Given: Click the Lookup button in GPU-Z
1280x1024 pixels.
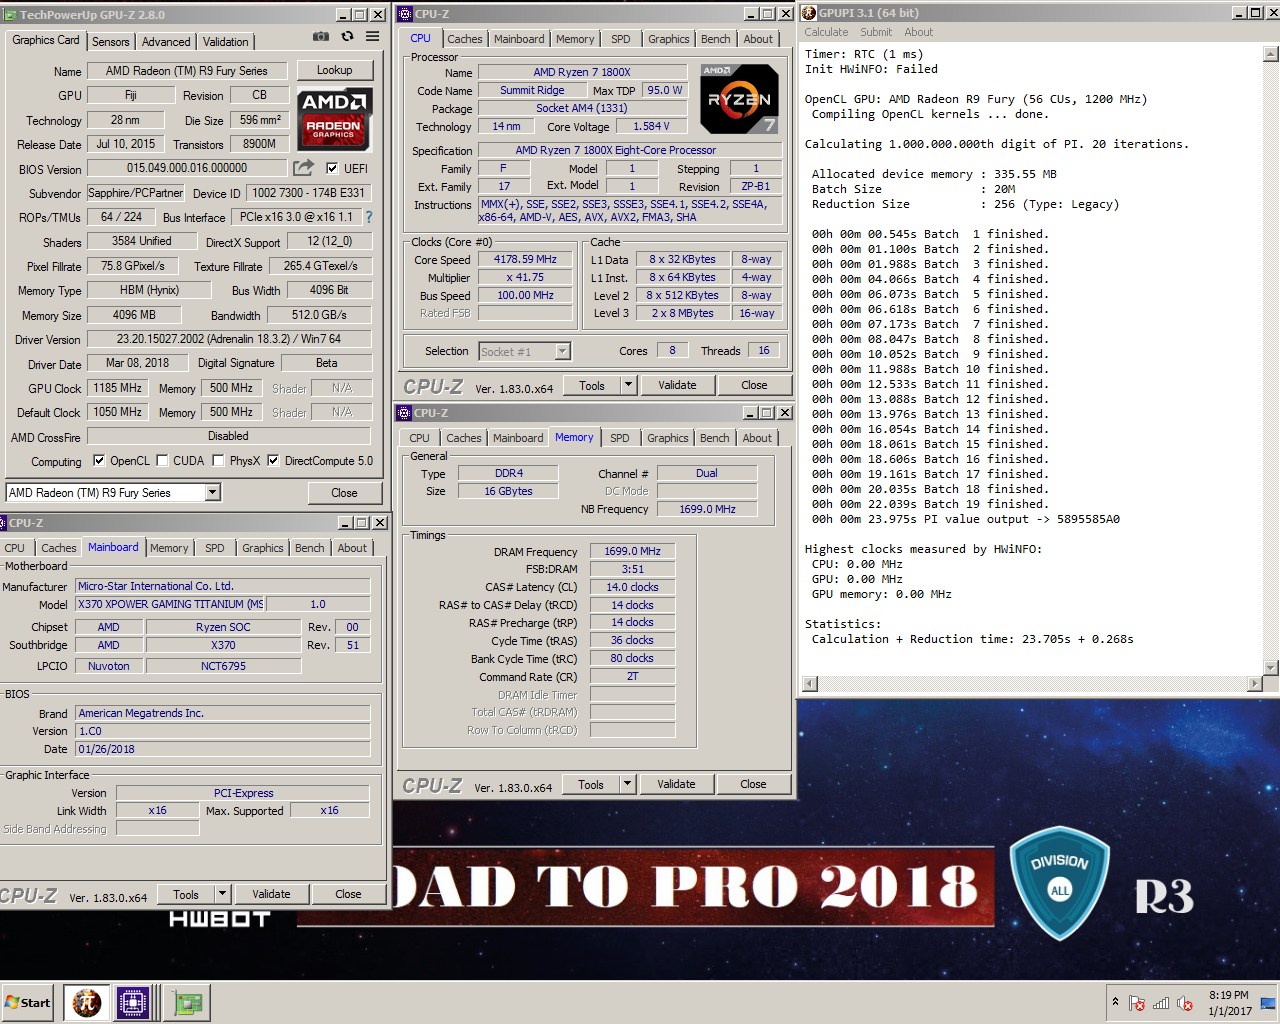Looking at the screenshot, I should tap(334, 70).
